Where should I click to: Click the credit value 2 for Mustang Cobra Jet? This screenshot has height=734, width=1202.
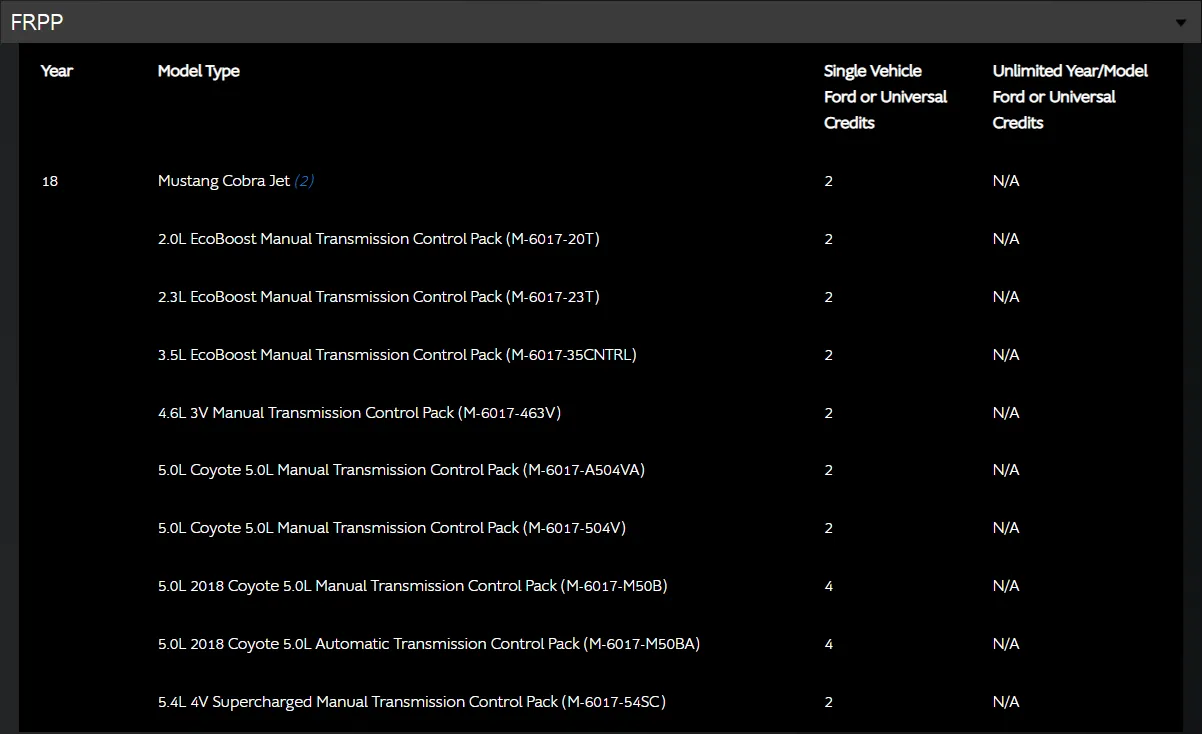coord(829,181)
